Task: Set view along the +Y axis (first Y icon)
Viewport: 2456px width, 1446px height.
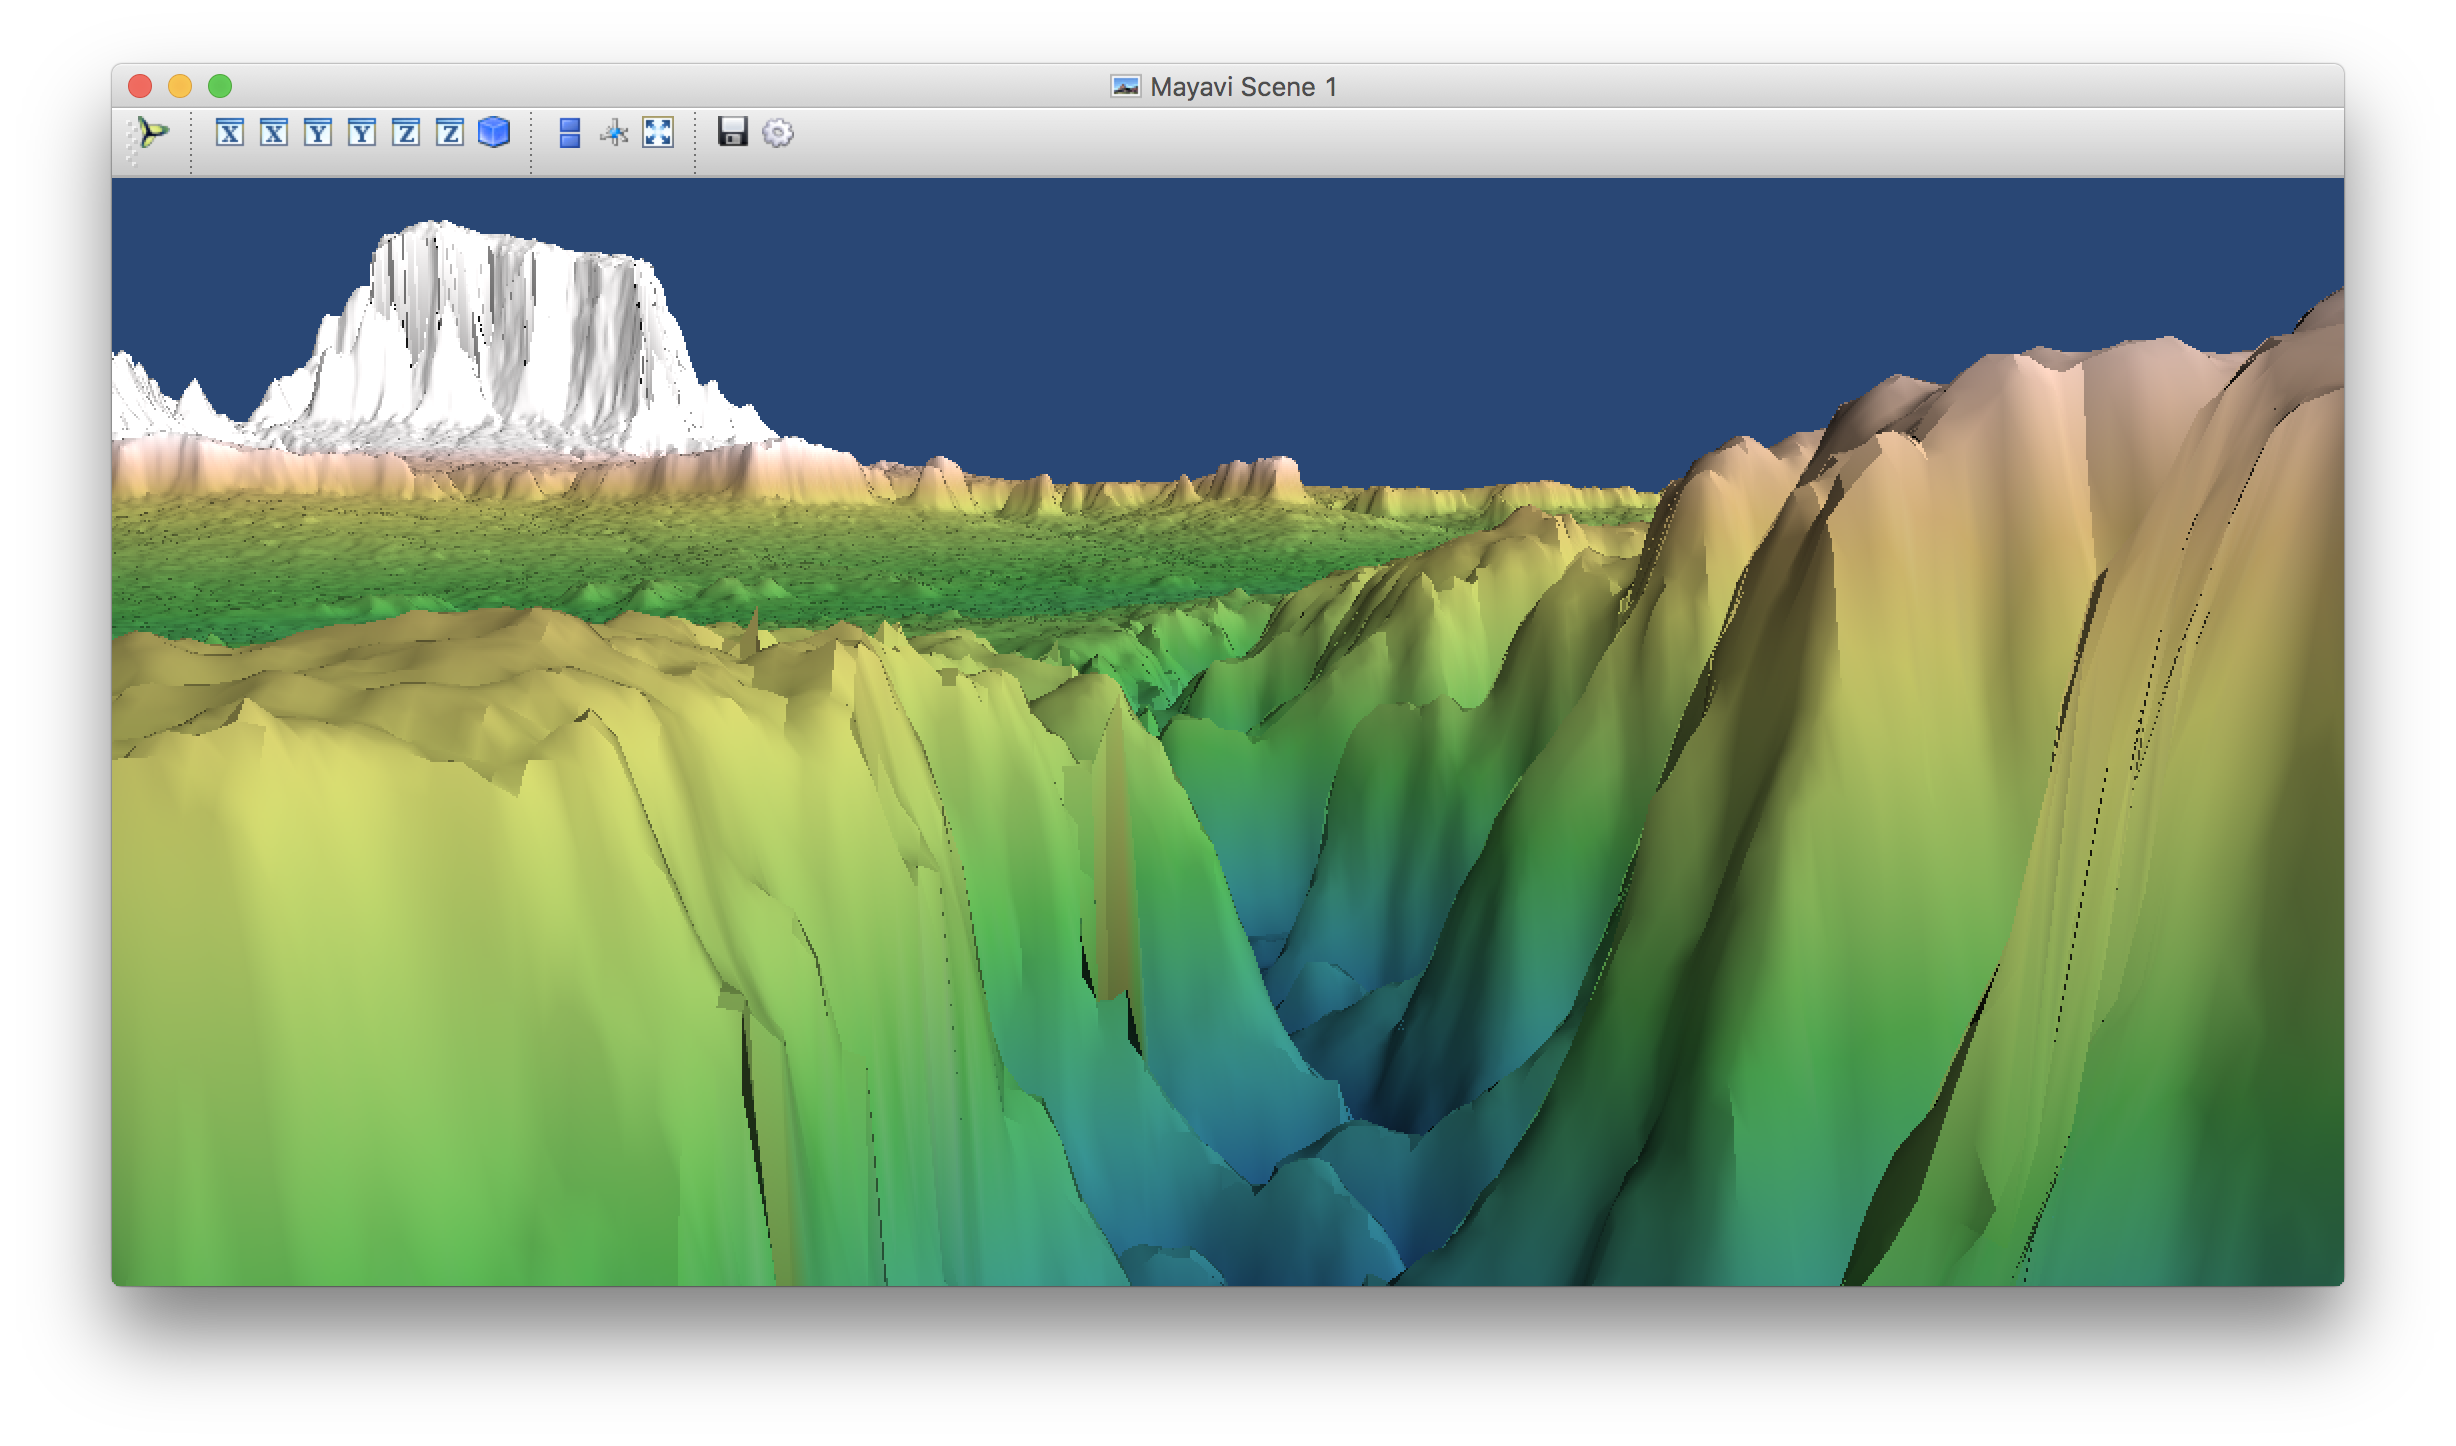Action: (318, 133)
